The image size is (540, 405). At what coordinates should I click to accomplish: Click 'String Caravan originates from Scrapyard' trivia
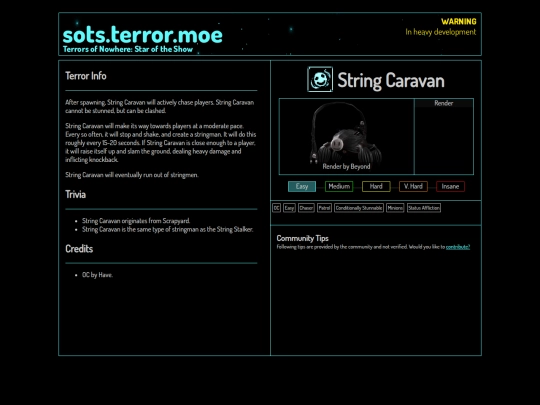click(136, 221)
